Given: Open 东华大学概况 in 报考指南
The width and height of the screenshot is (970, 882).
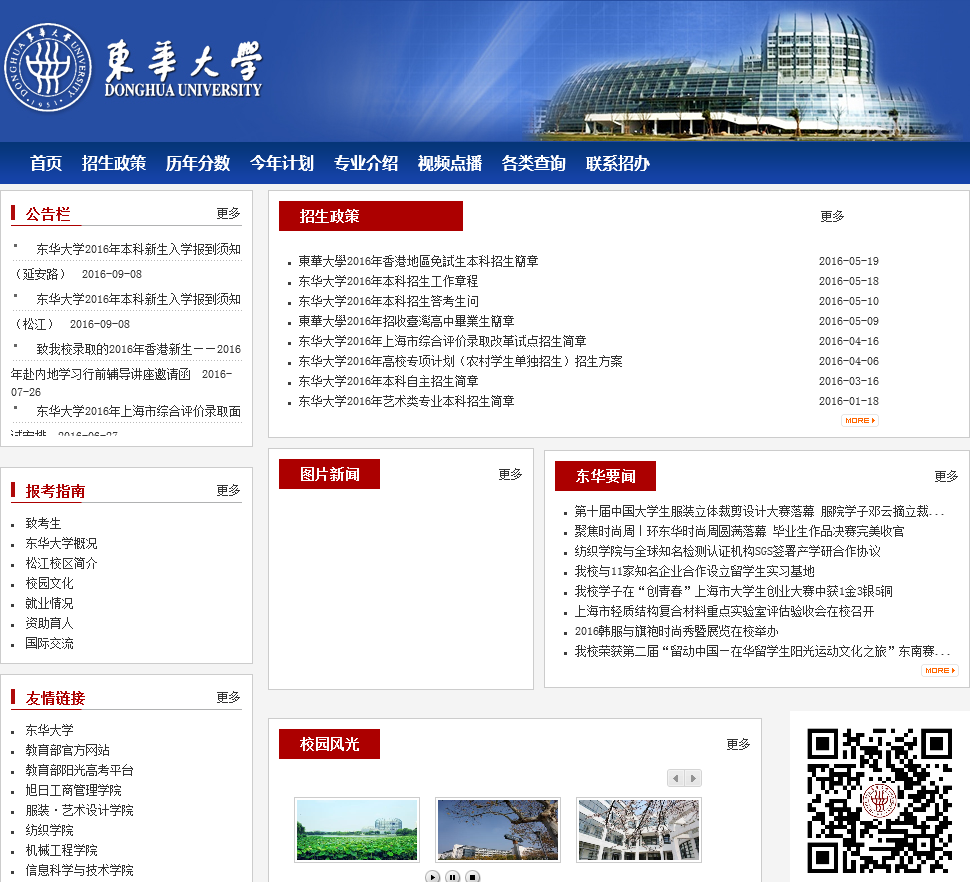Looking at the screenshot, I should tap(61, 544).
